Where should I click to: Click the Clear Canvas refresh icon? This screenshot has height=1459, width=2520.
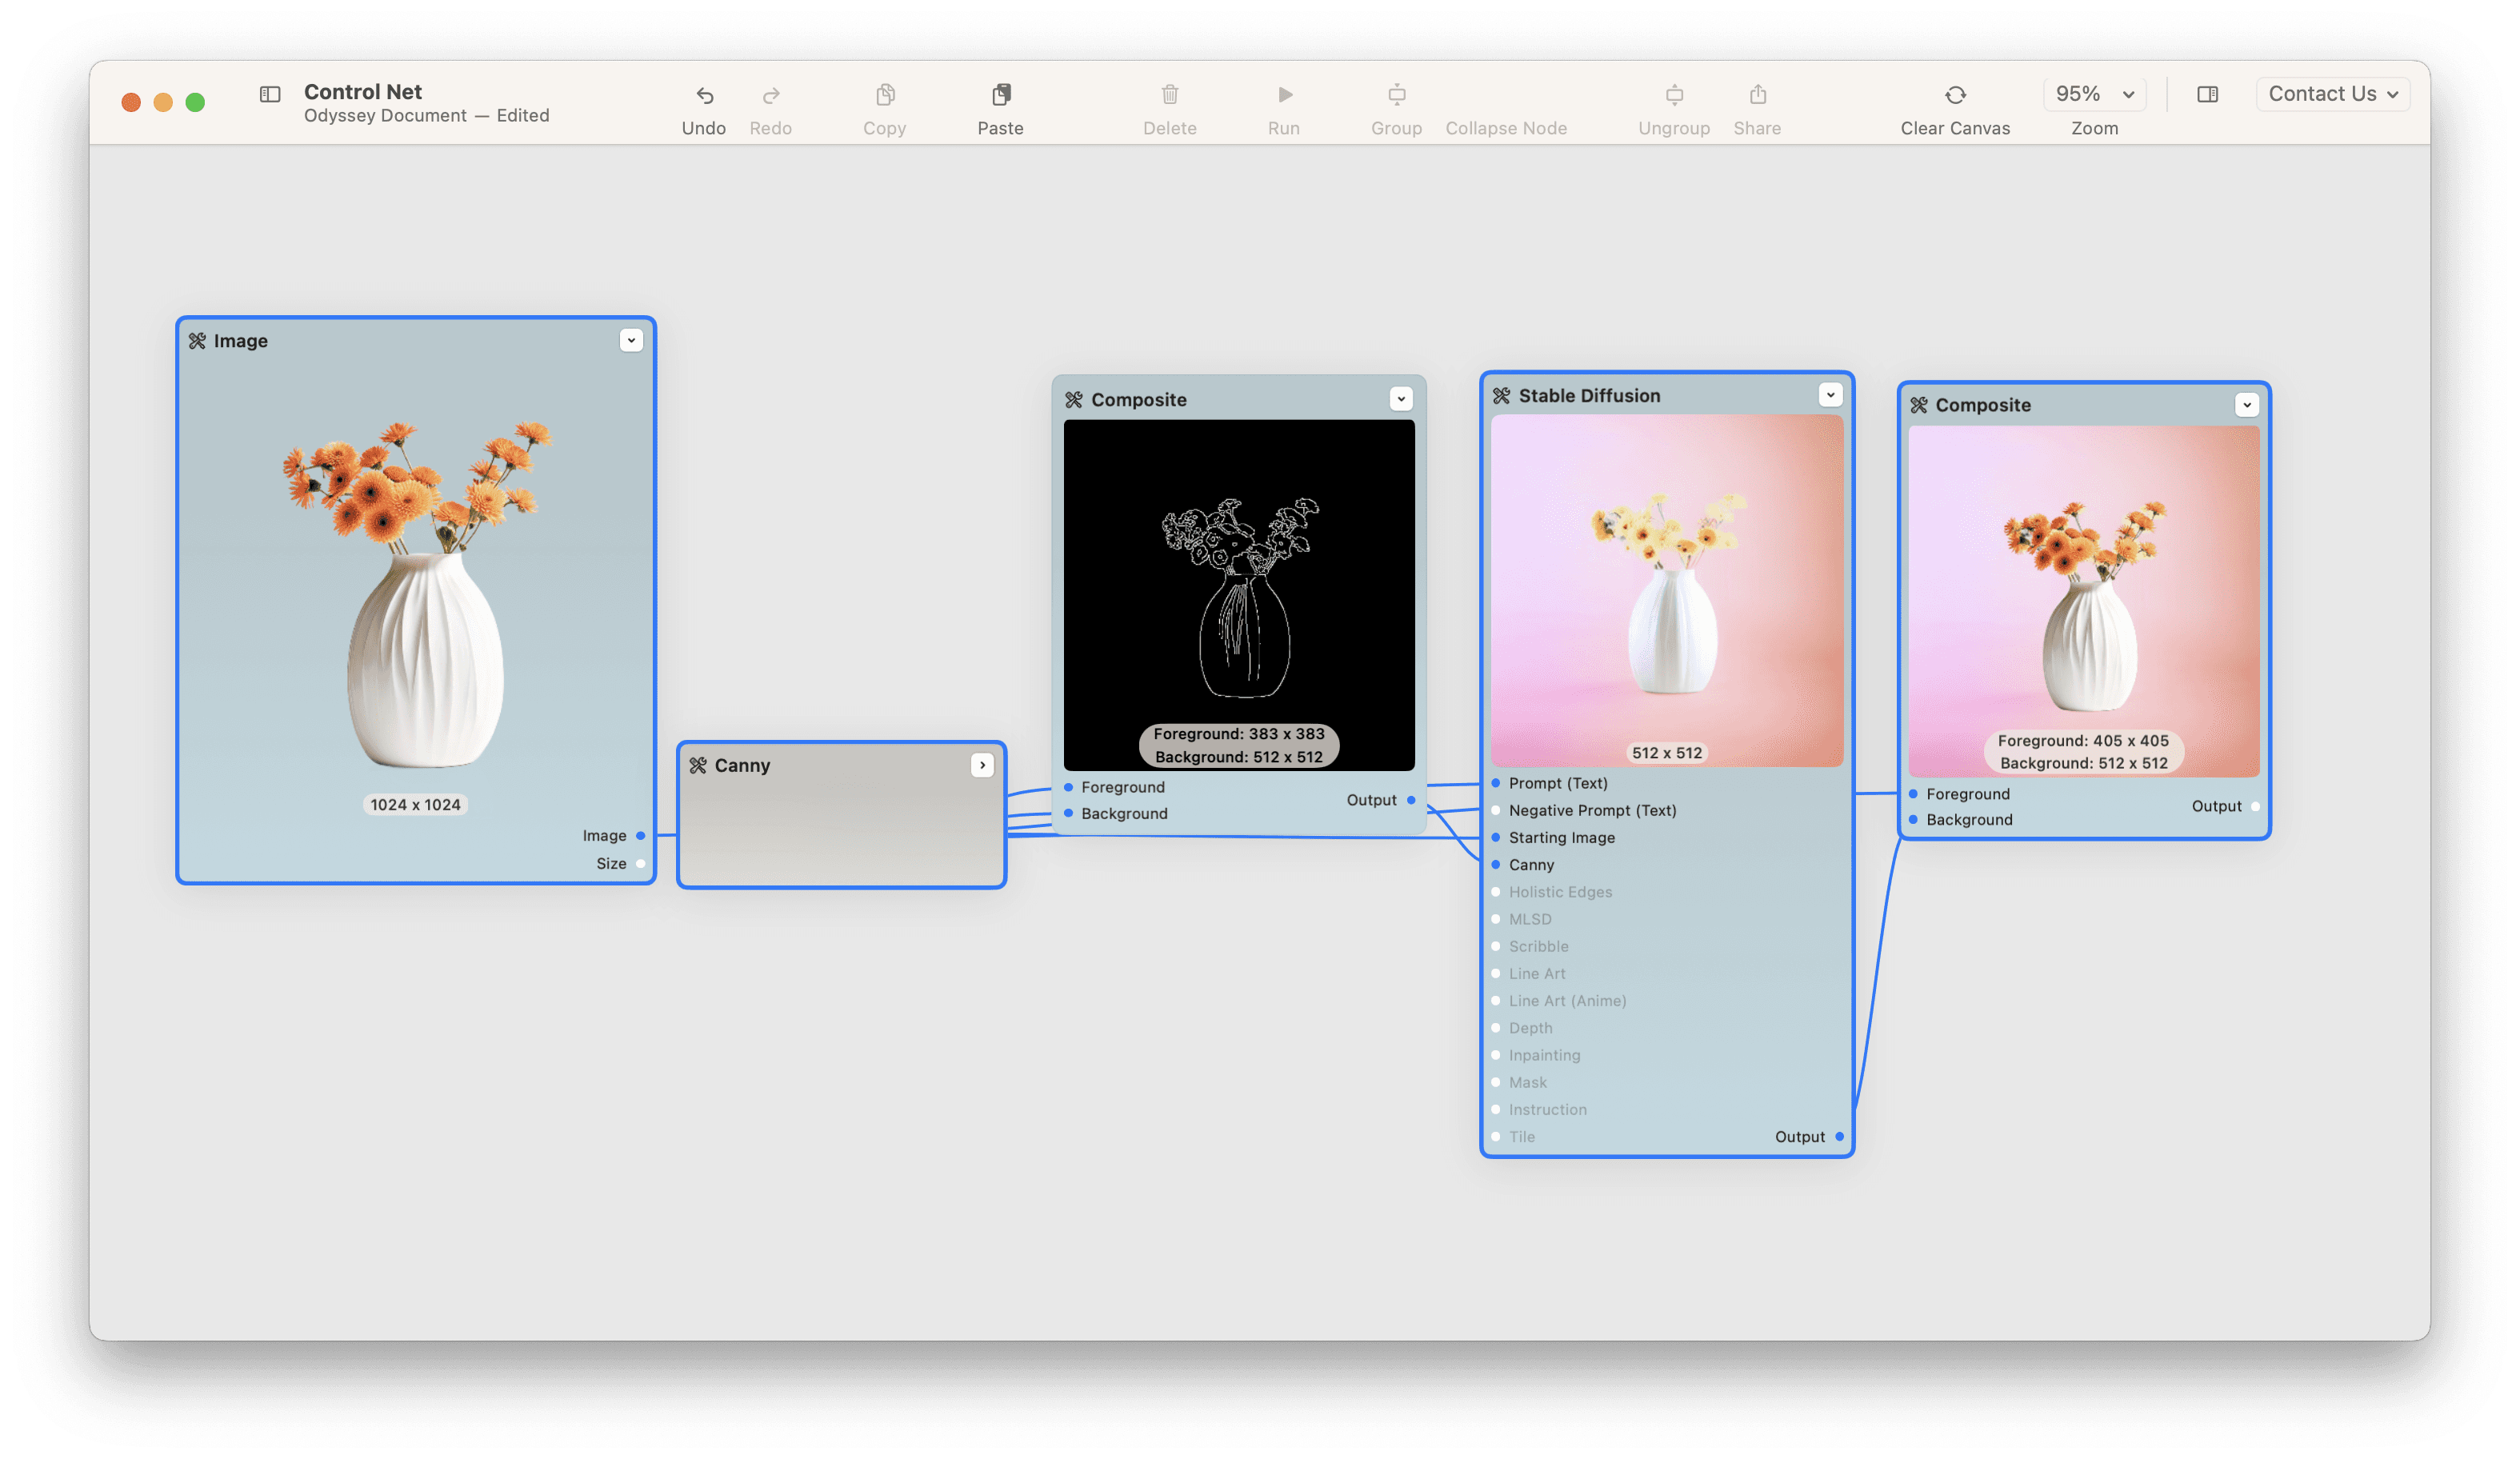1955,95
